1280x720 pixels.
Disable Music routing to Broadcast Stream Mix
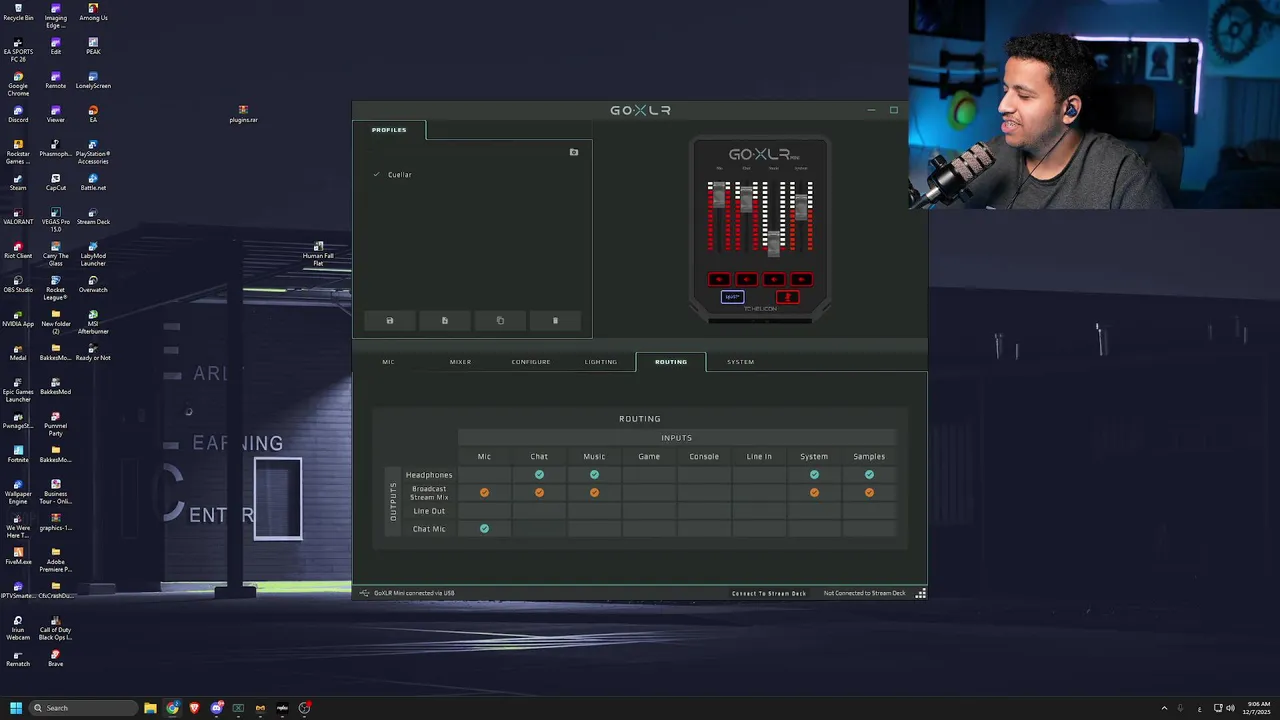pyautogui.click(x=594, y=493)
